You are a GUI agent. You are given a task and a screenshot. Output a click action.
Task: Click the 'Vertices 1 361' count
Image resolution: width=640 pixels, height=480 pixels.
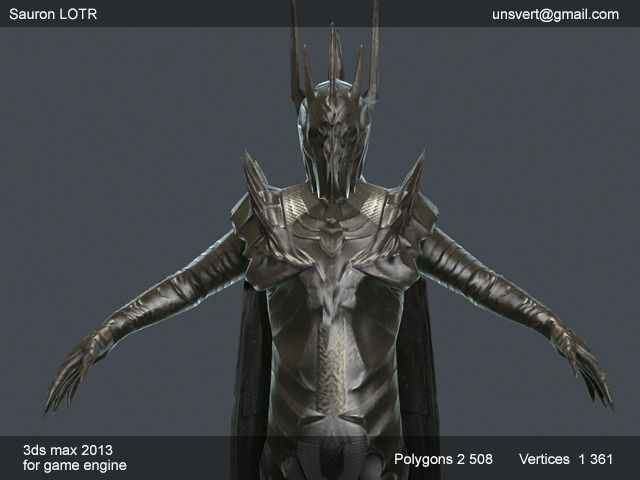[566, 459]
